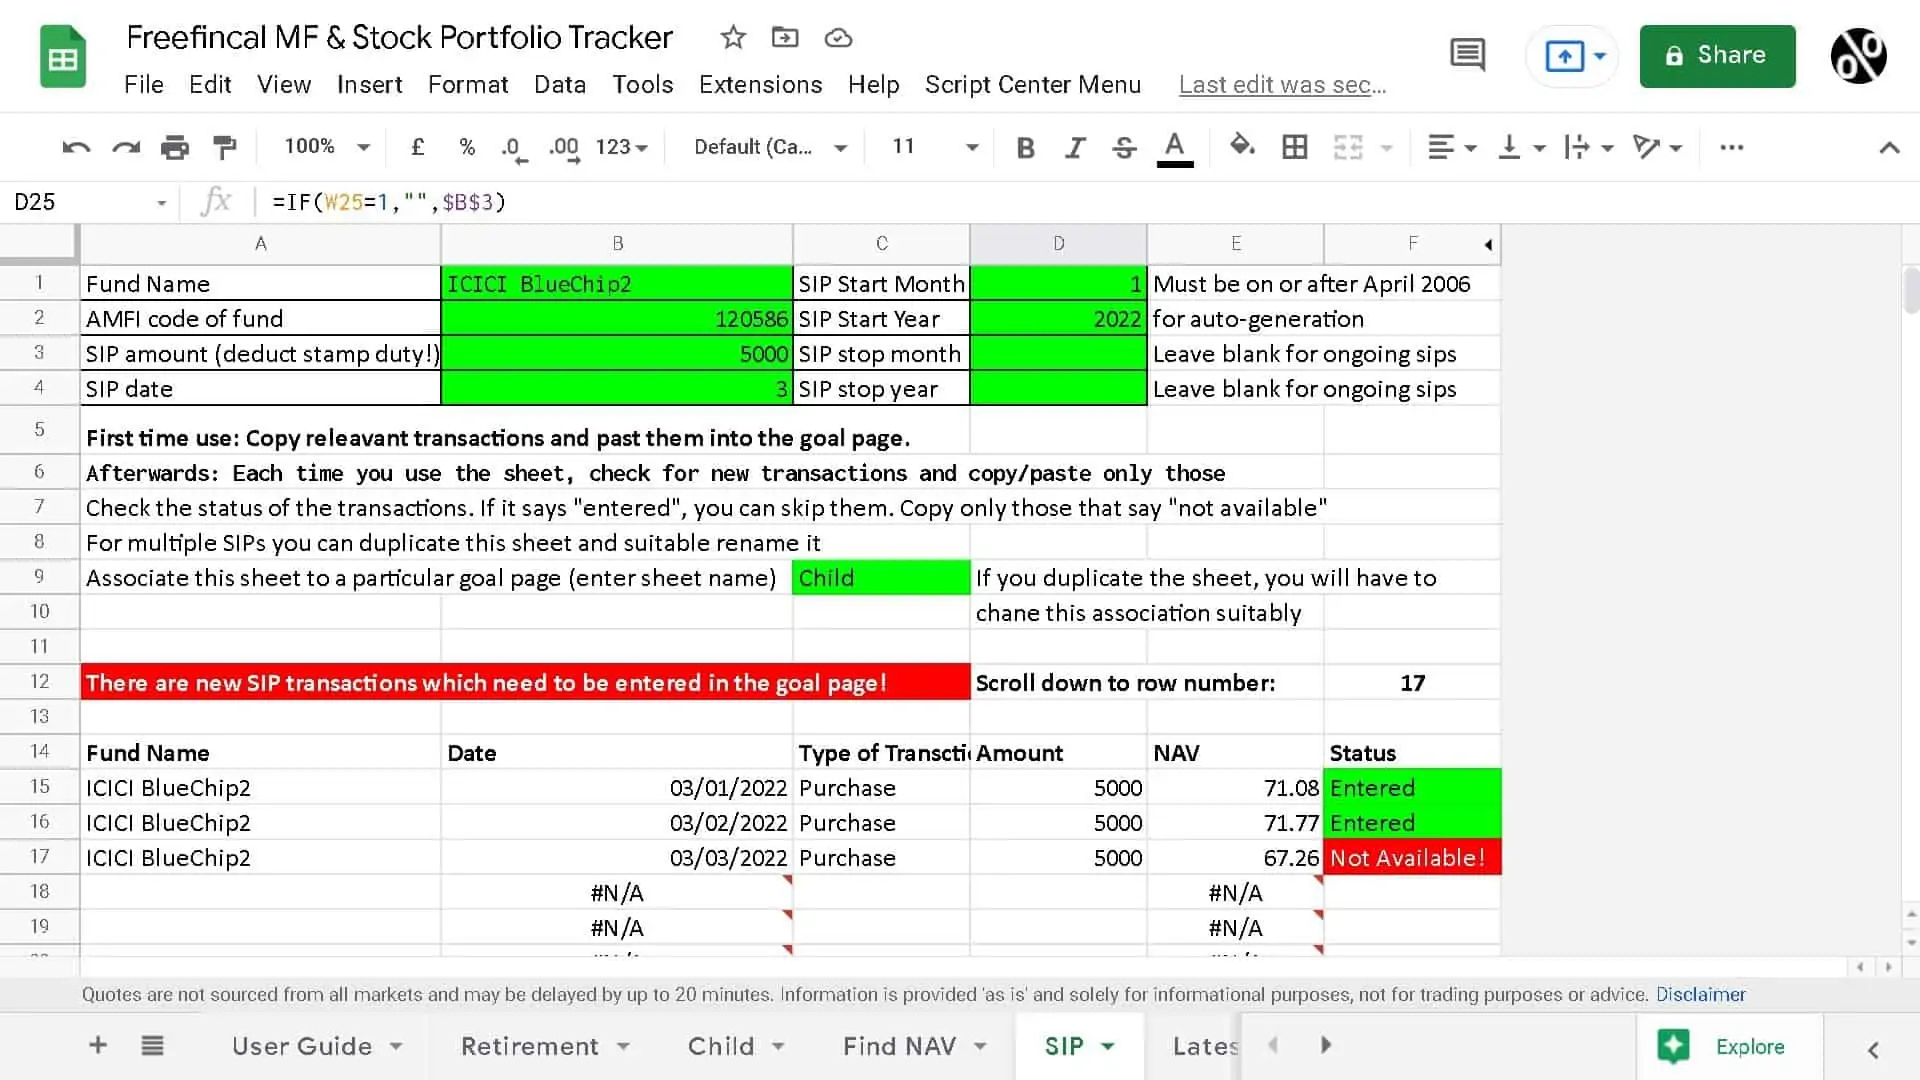Open the Format menu

point(468,85)
